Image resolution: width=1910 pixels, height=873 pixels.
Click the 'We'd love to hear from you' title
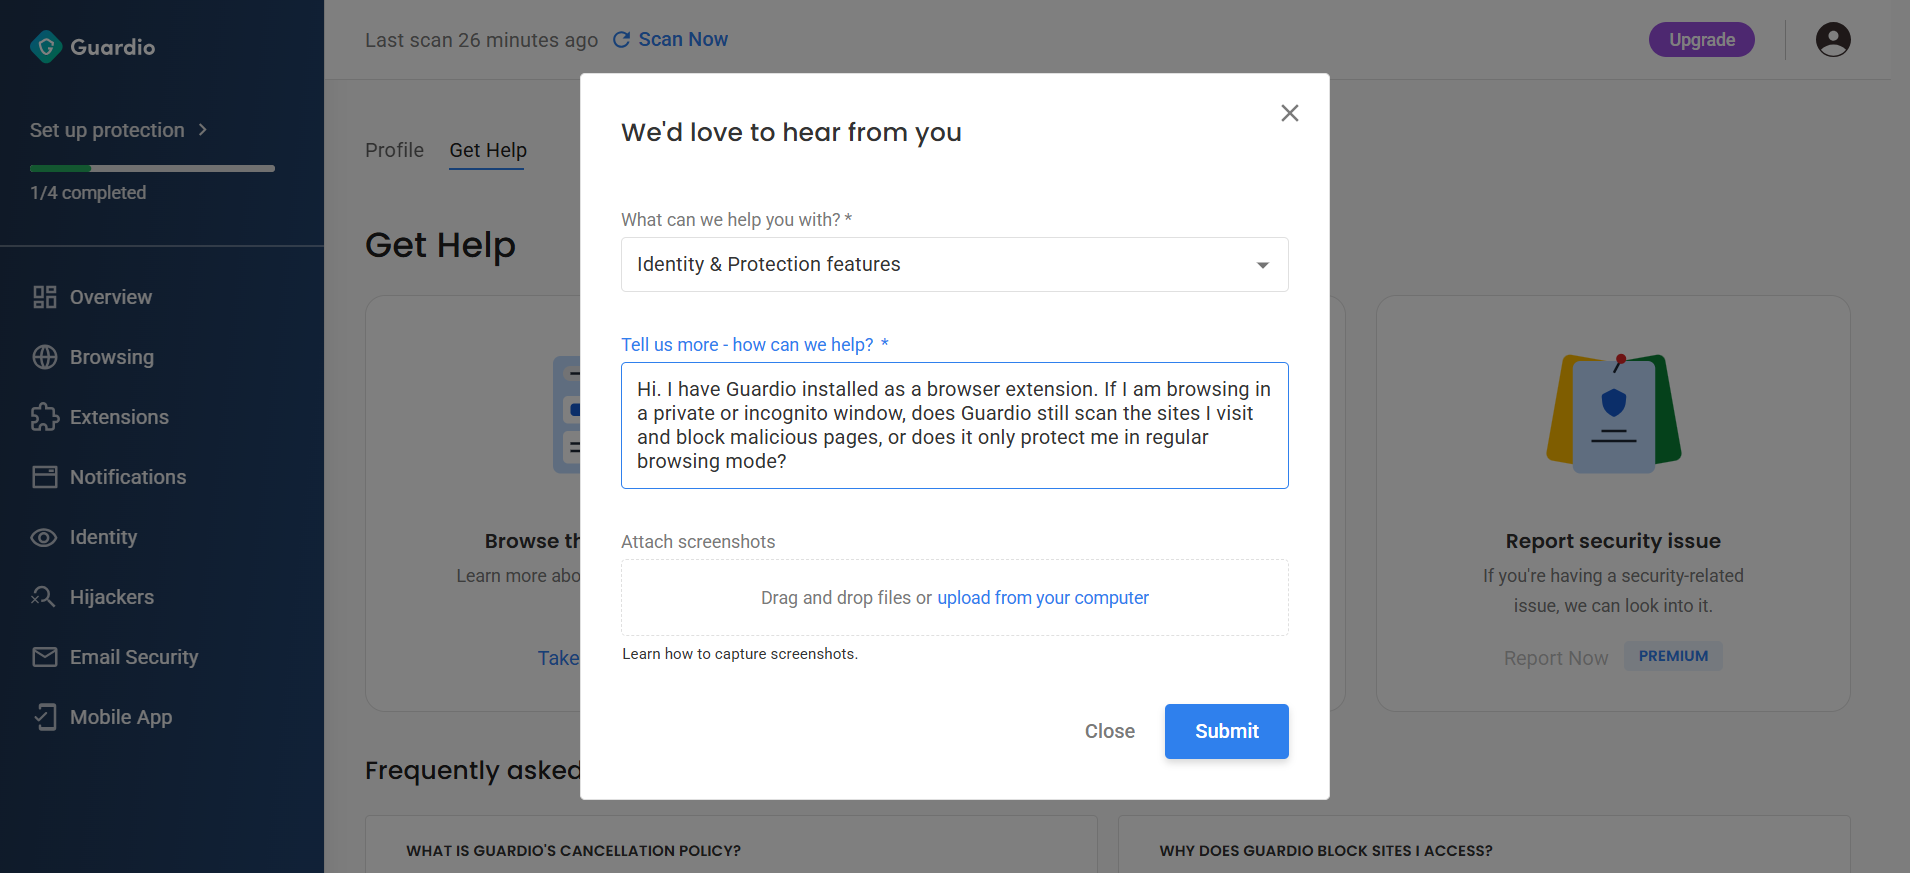pos(791,132)
